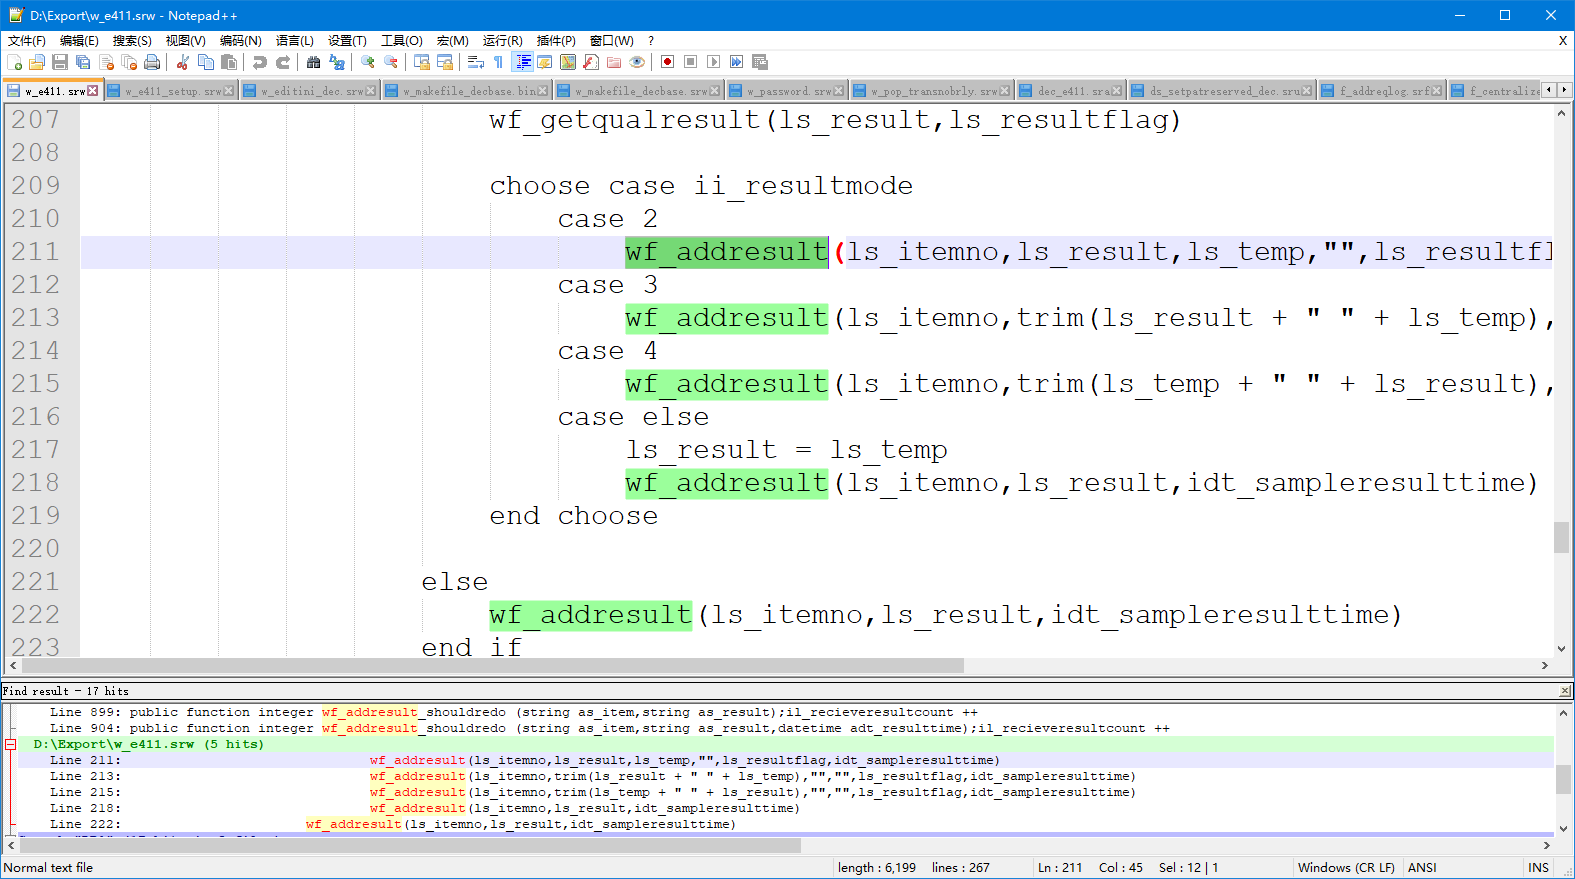The height and width of the screenshot is (879, 1575).
Task: Click the Windows (CR LF) status field
Action: coord(1346,868)
